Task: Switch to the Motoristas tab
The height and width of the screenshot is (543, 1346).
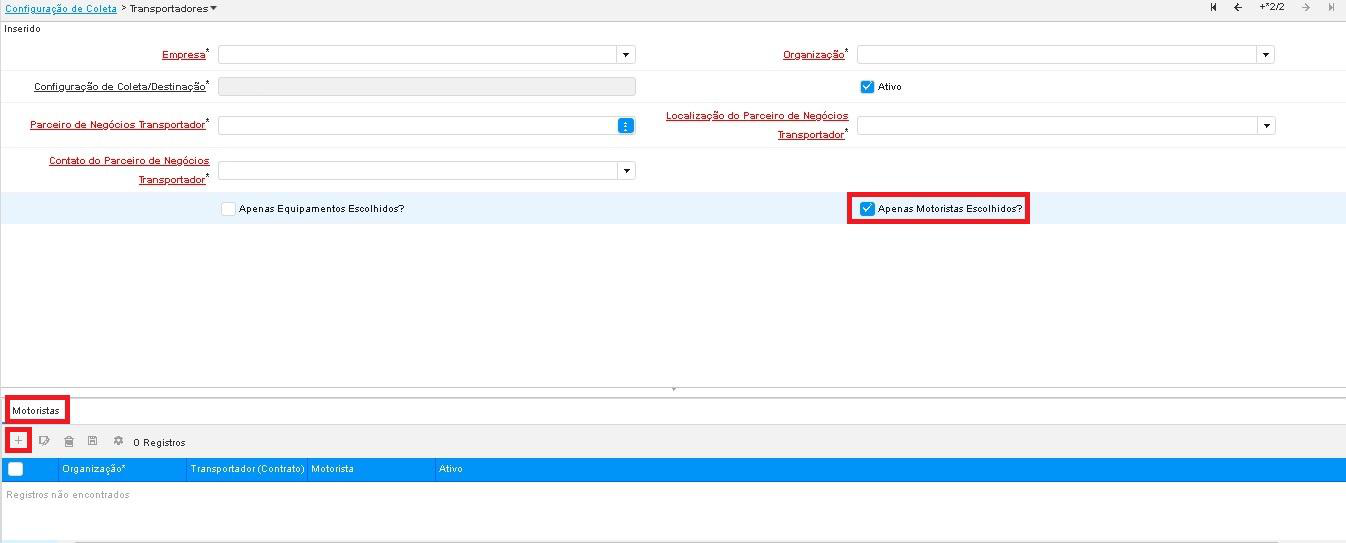Action: pos(36,410)
